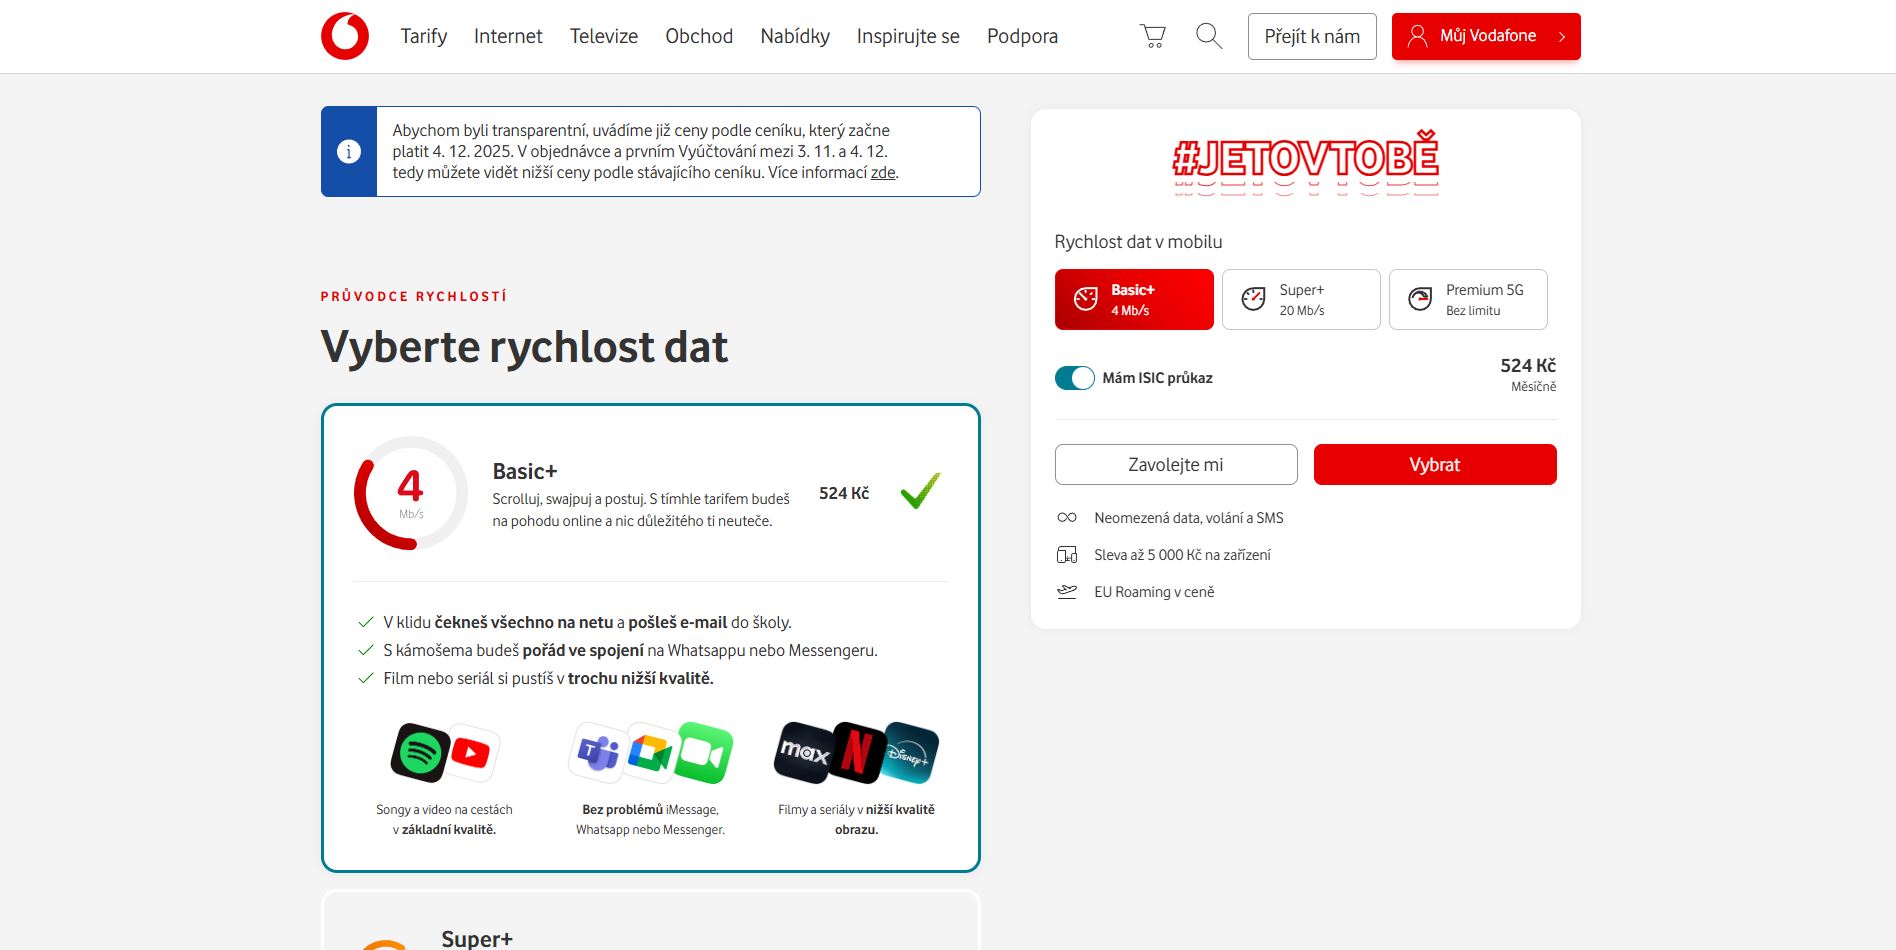
Task: Click the search magnifier icon
Action: 1209,36
